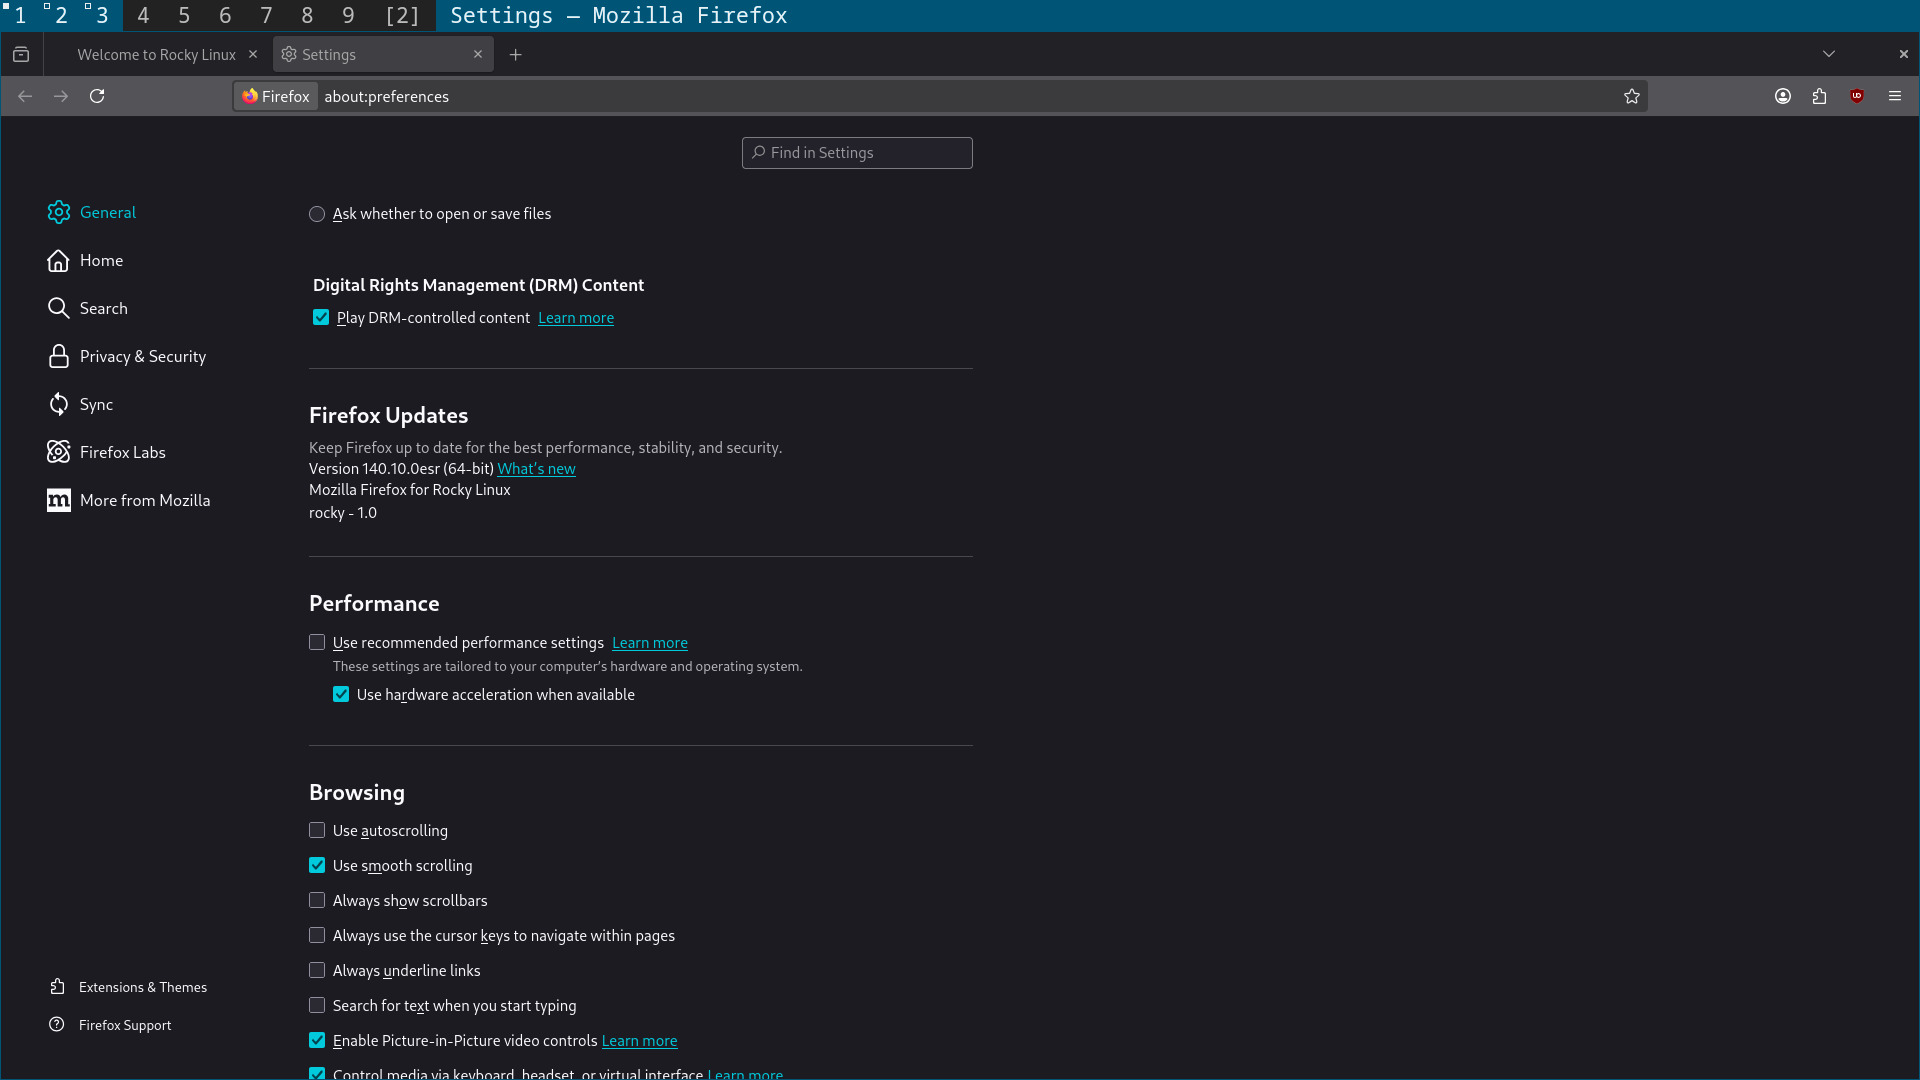Reload the current page

(97, 96)
